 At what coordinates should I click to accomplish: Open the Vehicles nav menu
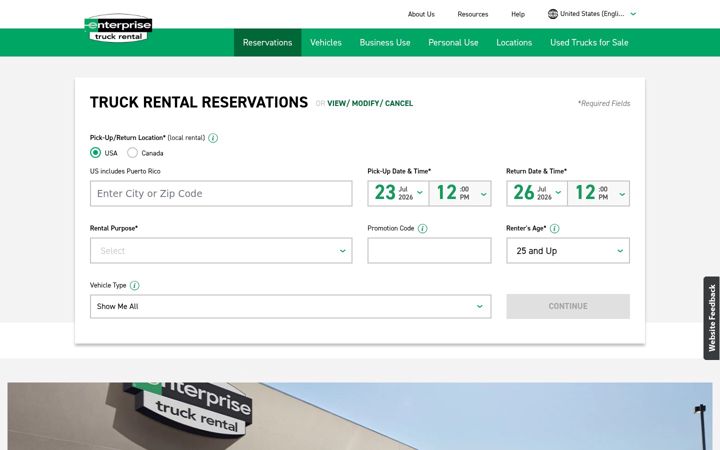326,42
